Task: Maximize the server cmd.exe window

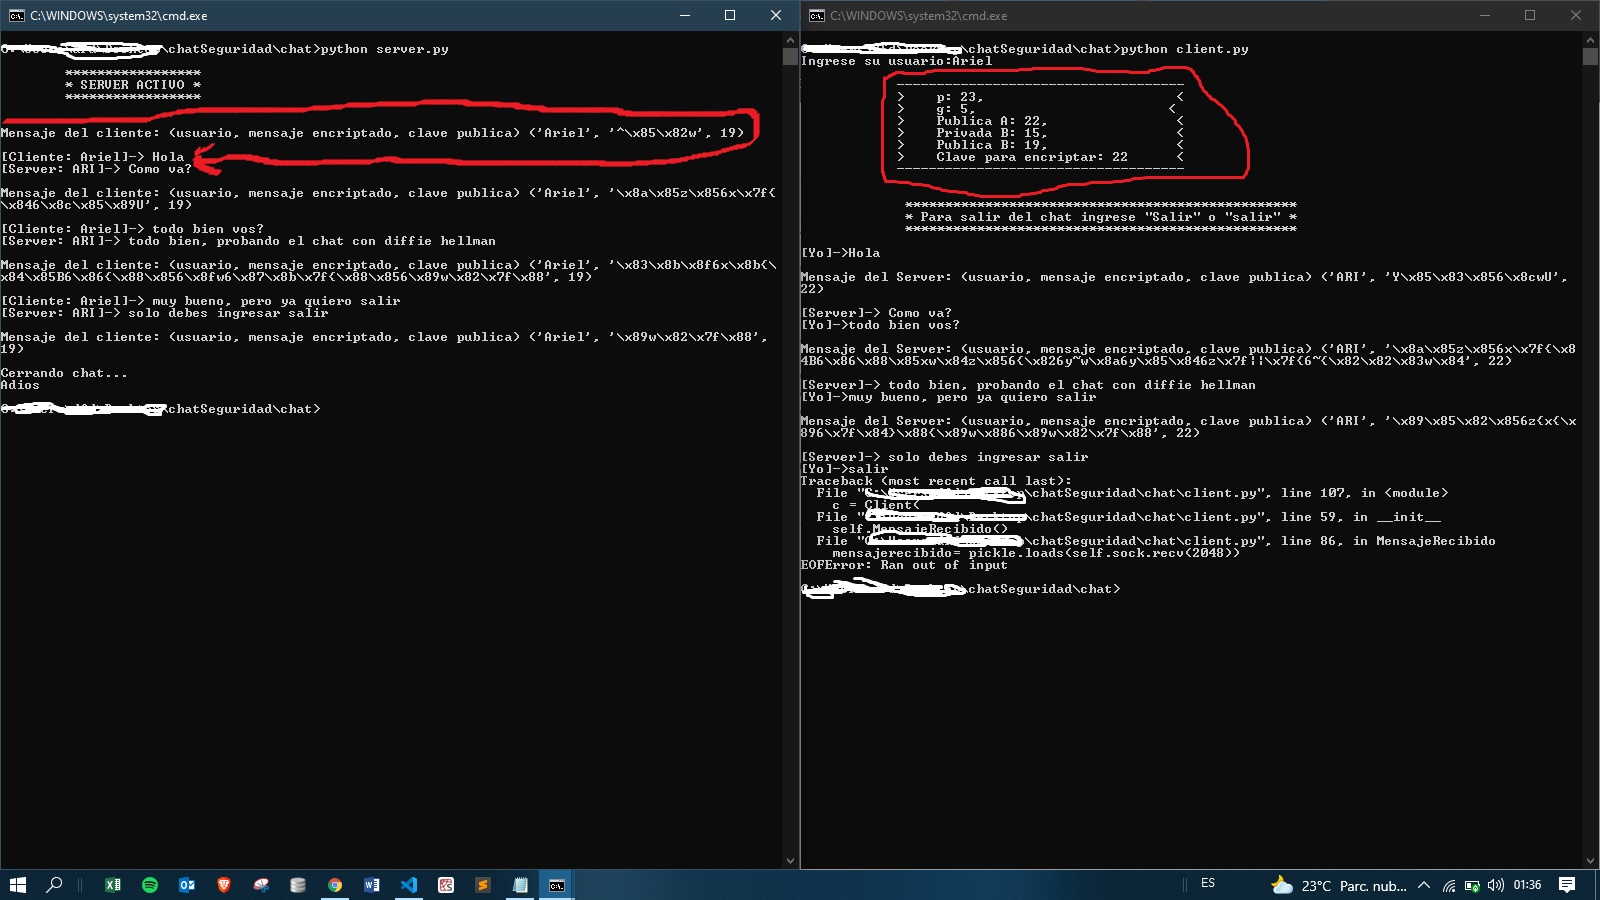Action: click(730, 15)
